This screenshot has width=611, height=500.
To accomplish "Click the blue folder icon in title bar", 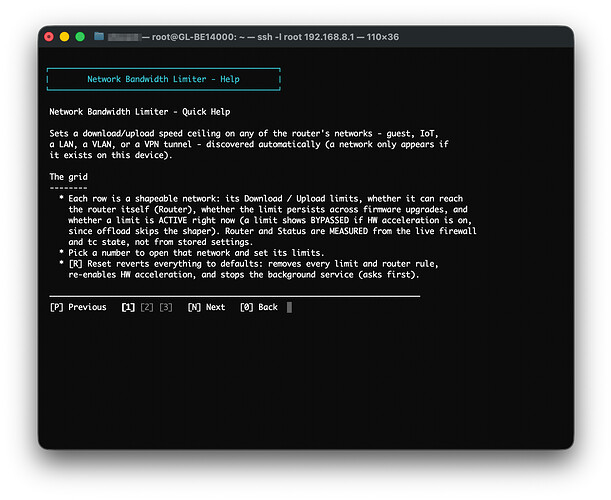I will (99, 37).
